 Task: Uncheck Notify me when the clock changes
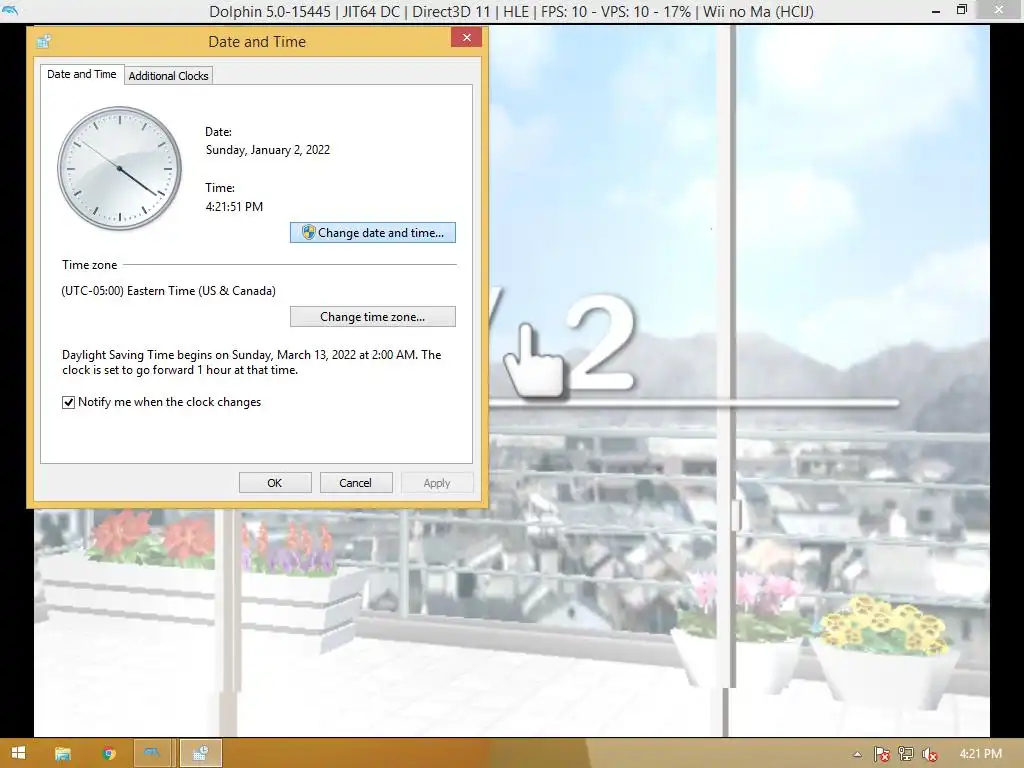pos(69,402)
